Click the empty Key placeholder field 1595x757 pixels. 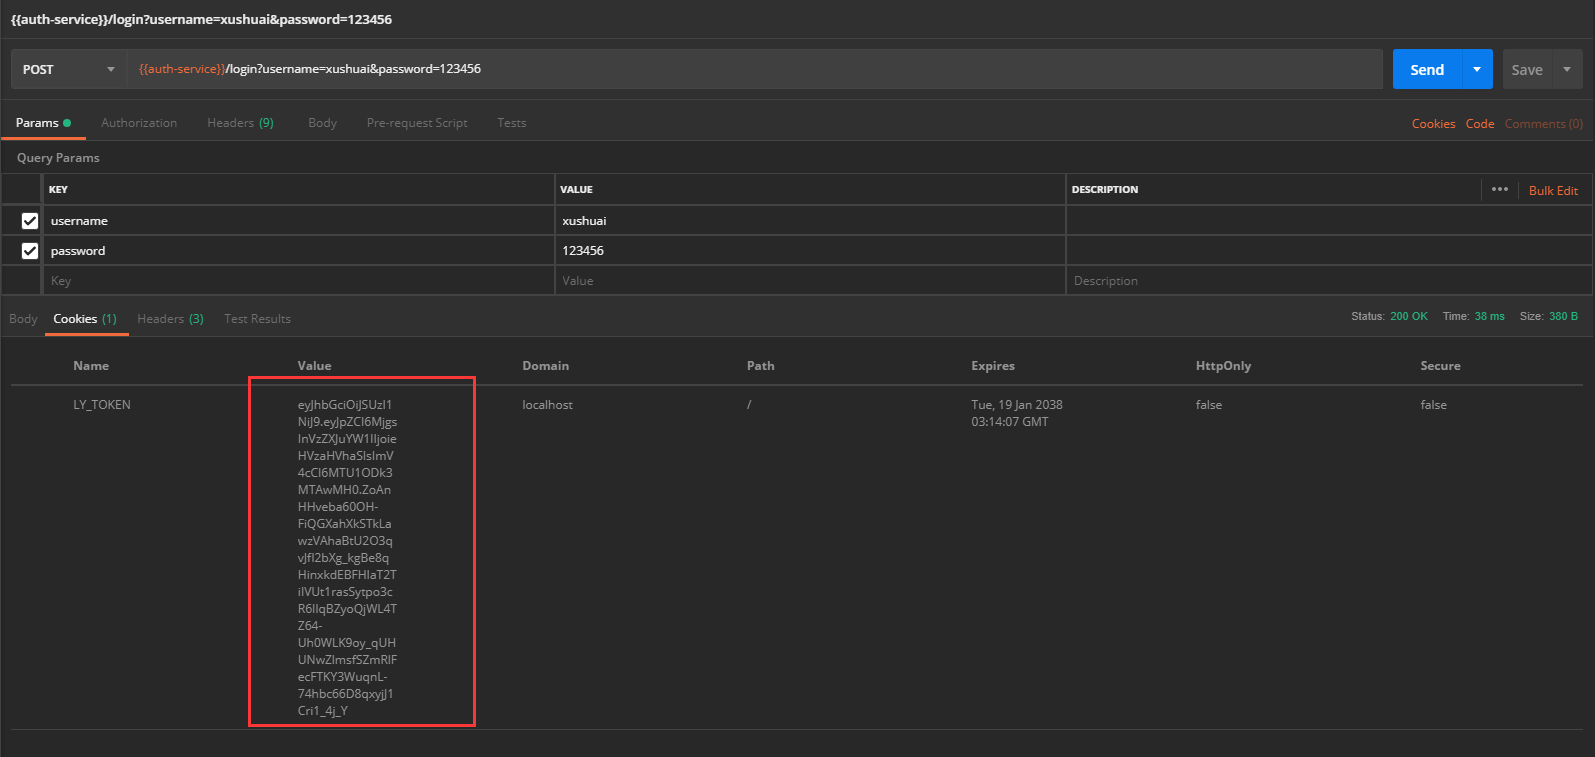(x=298, y=281)
